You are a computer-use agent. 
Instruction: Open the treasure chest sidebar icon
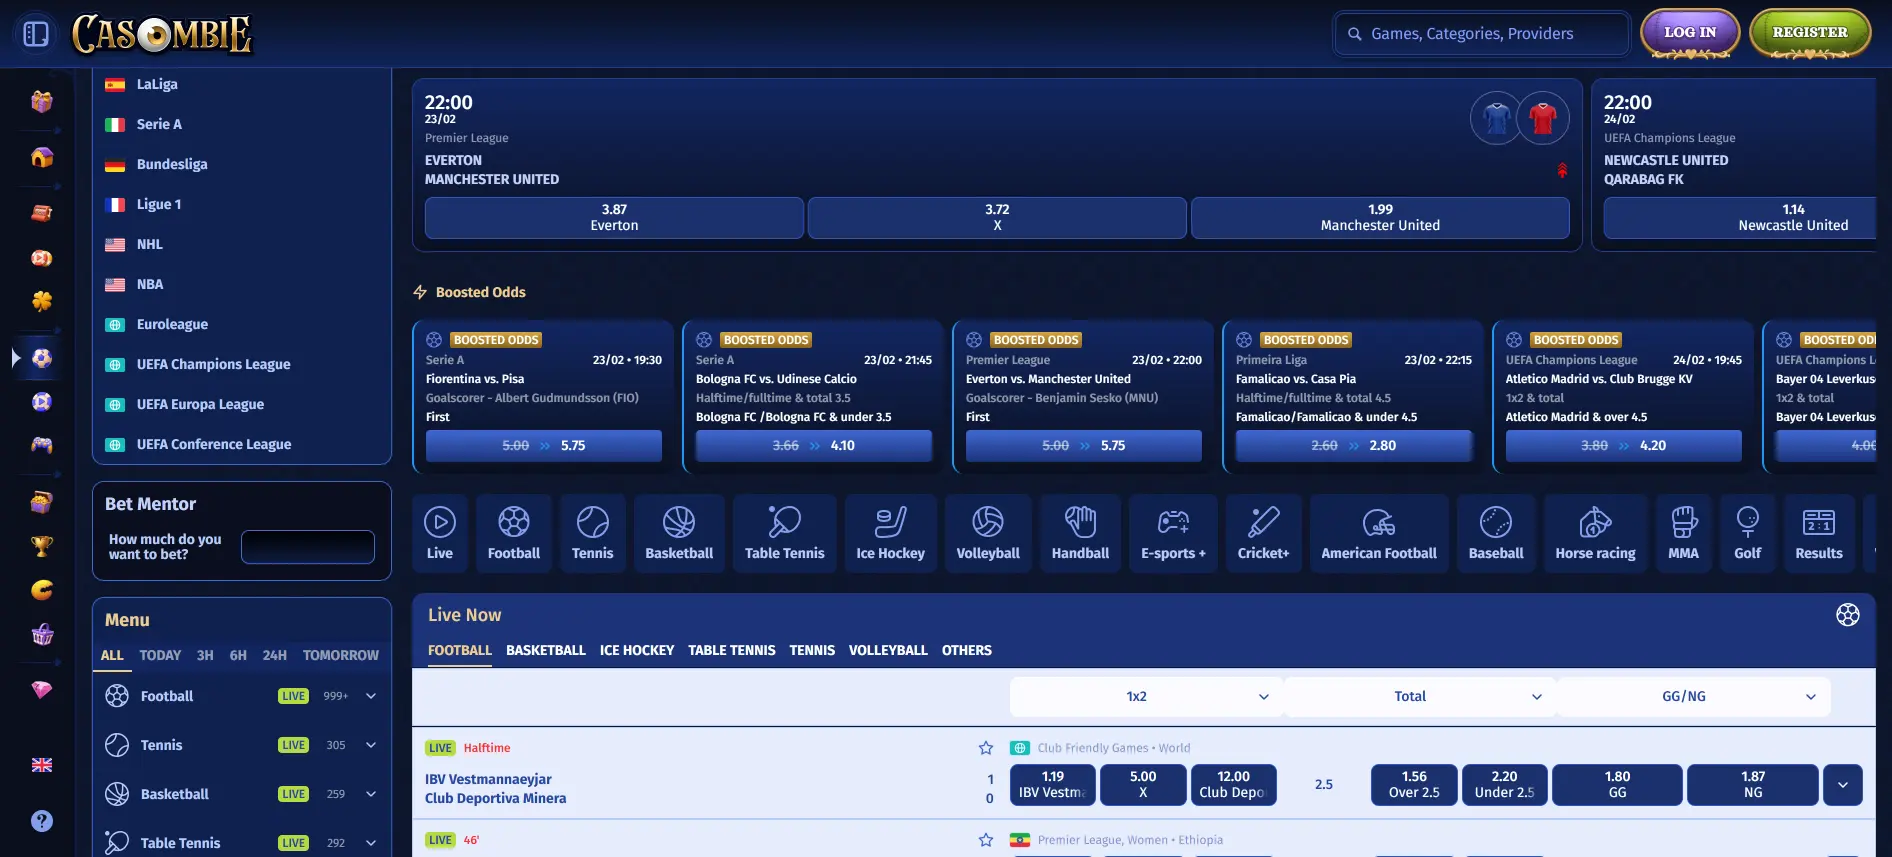click(42, 502)
